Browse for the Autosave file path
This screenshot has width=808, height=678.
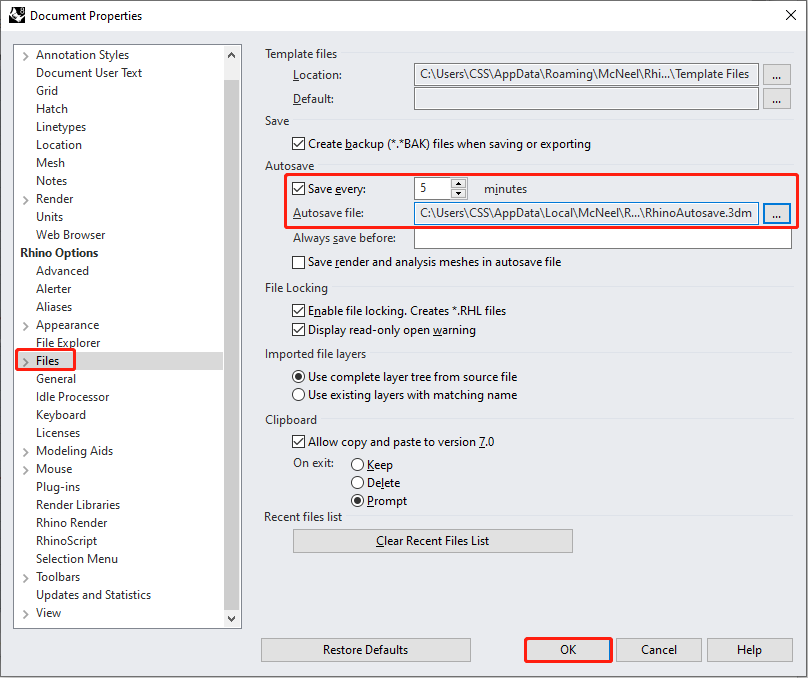tap(777, 213)
